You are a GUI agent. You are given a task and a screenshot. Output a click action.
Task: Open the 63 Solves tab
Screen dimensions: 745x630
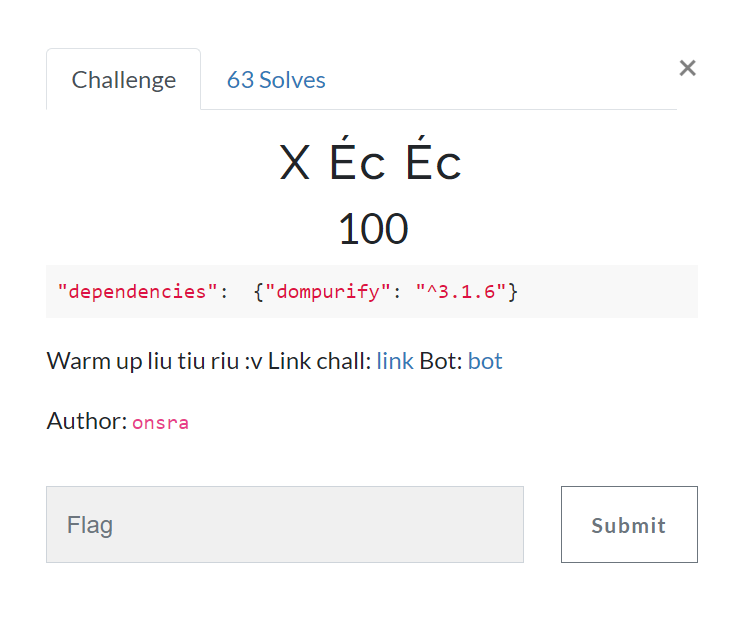[276, 80]
